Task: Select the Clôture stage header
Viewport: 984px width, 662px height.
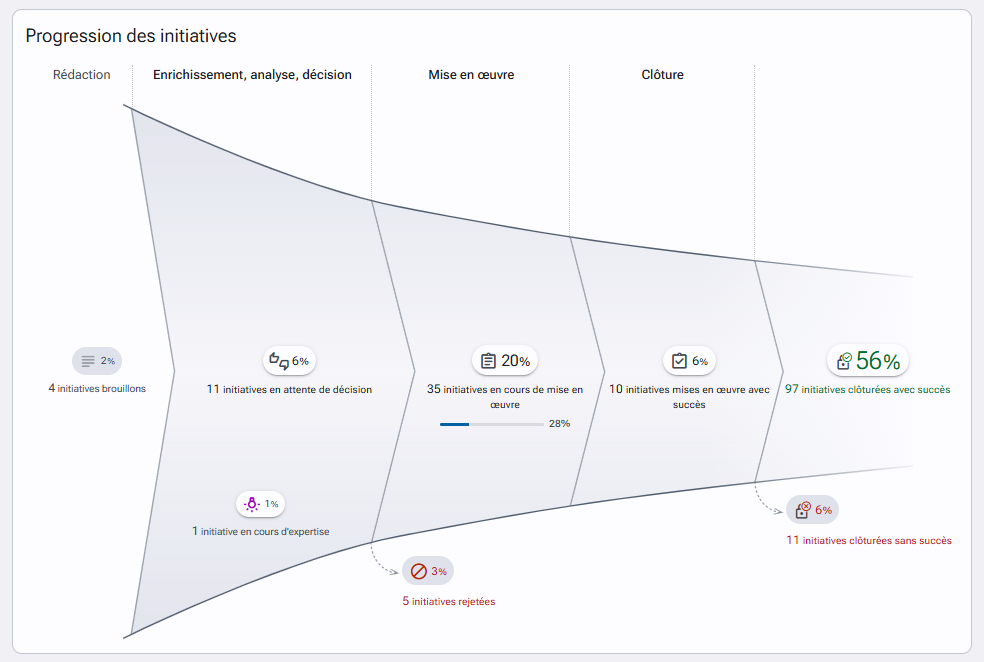Action: click(x=663, y=75)
